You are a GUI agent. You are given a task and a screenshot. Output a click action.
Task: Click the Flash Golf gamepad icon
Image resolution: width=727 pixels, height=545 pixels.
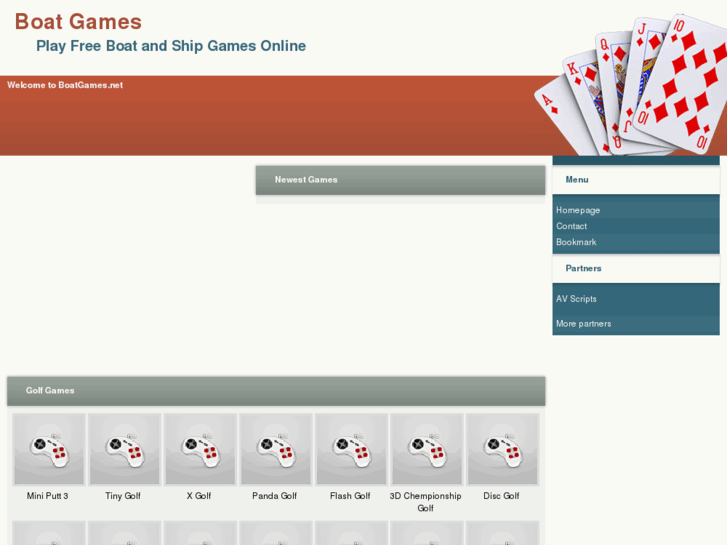(x=351, y=449)
